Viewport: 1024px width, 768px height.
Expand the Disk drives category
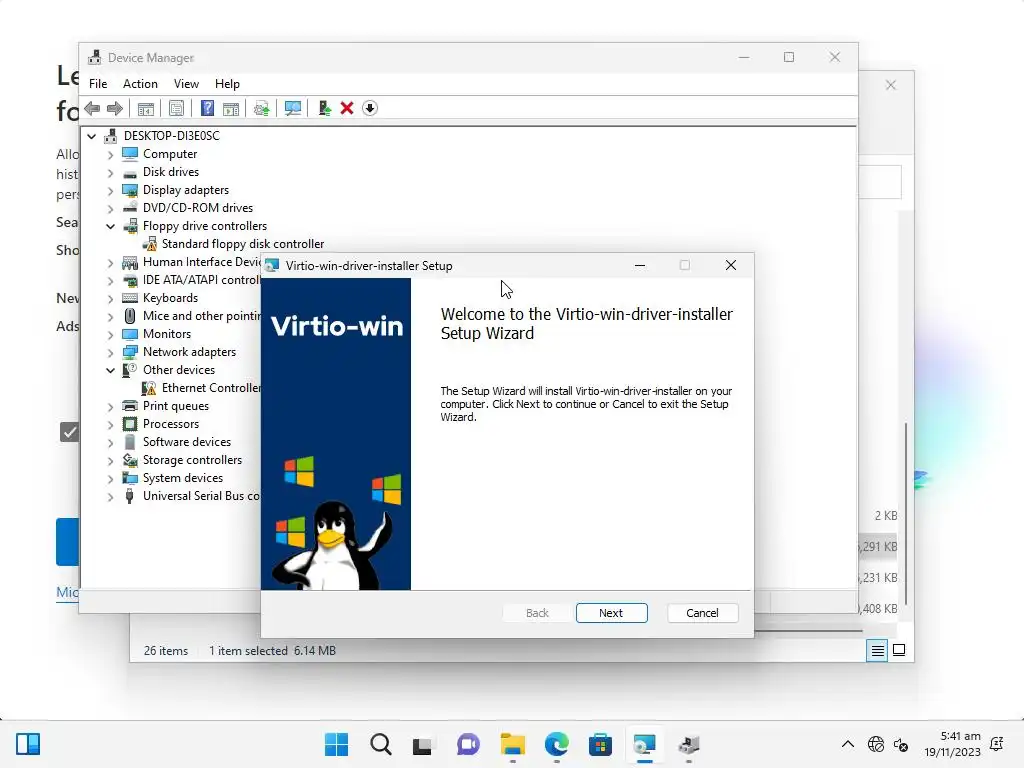tap(110, 173)
